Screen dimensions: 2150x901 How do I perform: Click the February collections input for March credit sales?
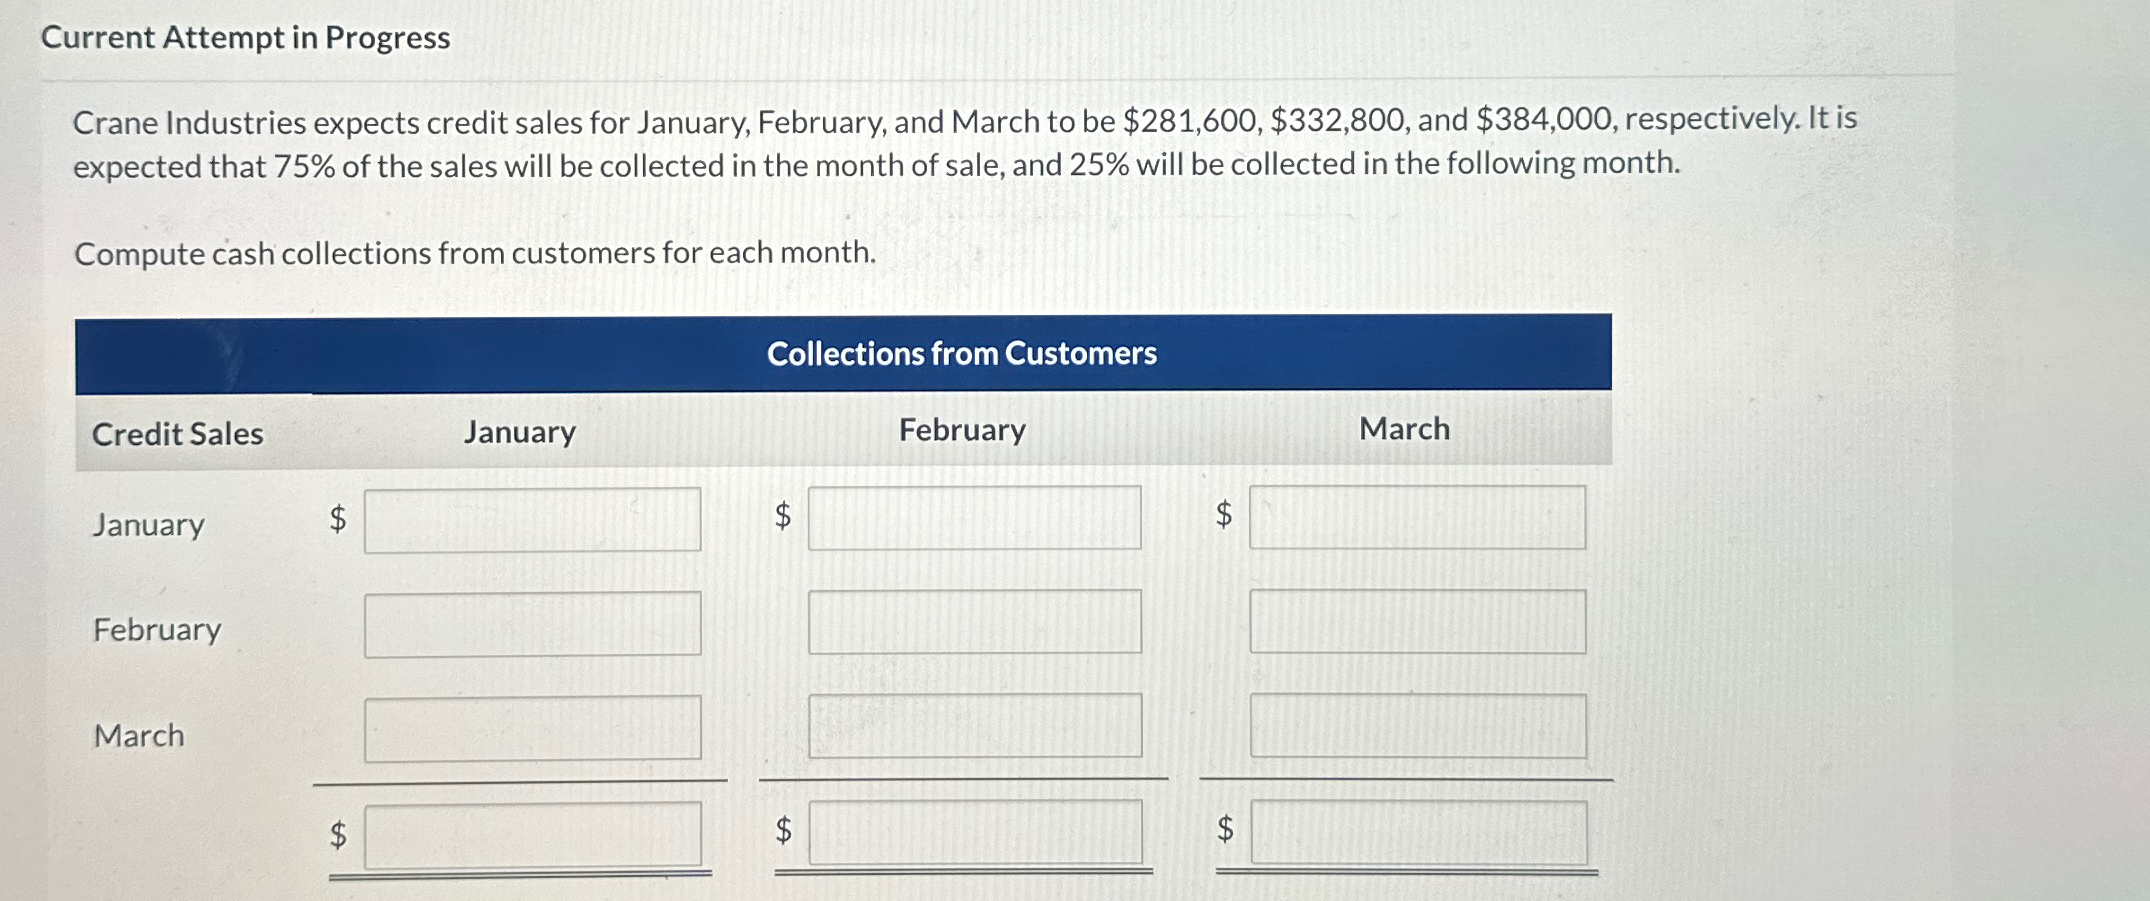(974, 728)
